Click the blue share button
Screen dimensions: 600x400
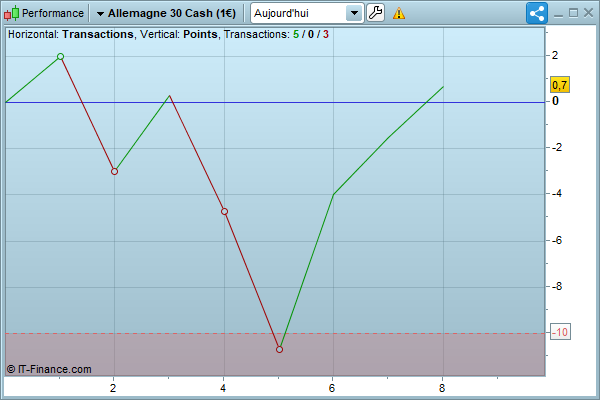tap(537, 13)
